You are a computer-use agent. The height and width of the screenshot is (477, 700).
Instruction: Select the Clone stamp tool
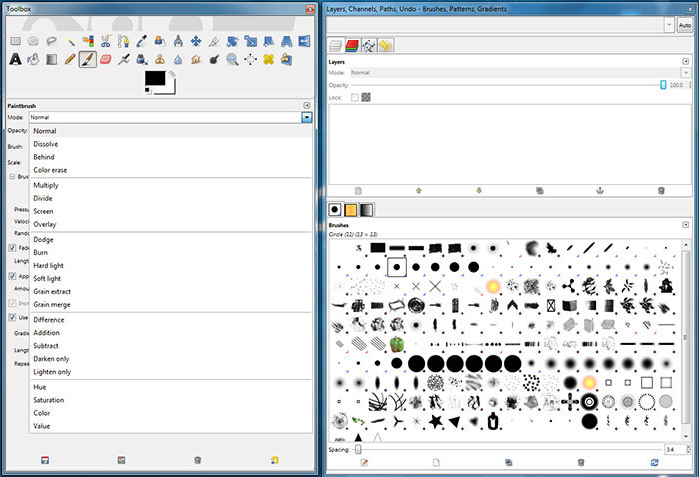(160, 59)
